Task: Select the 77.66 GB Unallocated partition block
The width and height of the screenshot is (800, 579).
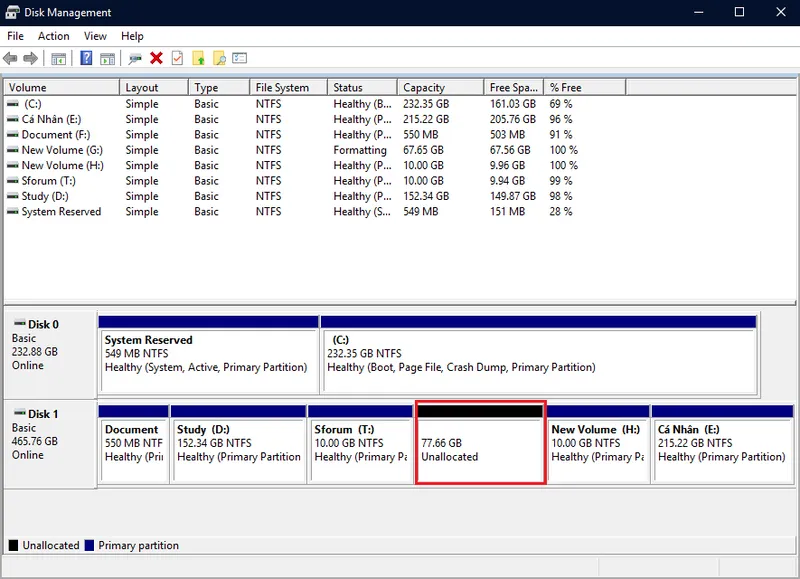Action: click(x=480, y=450)
